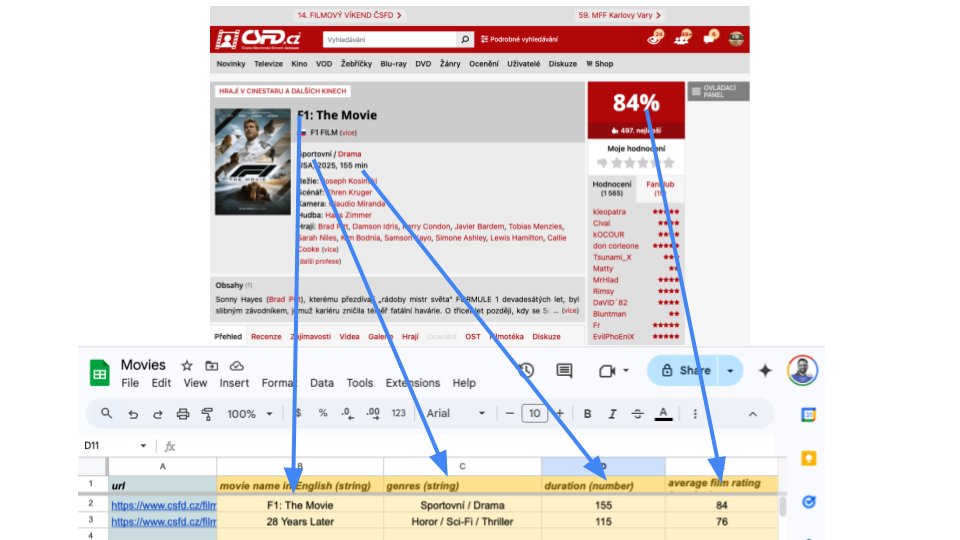The height and width of the screenshot is (540, 960).
Task: Click the toolbar search menus icon
Action: tap(107, 413)
